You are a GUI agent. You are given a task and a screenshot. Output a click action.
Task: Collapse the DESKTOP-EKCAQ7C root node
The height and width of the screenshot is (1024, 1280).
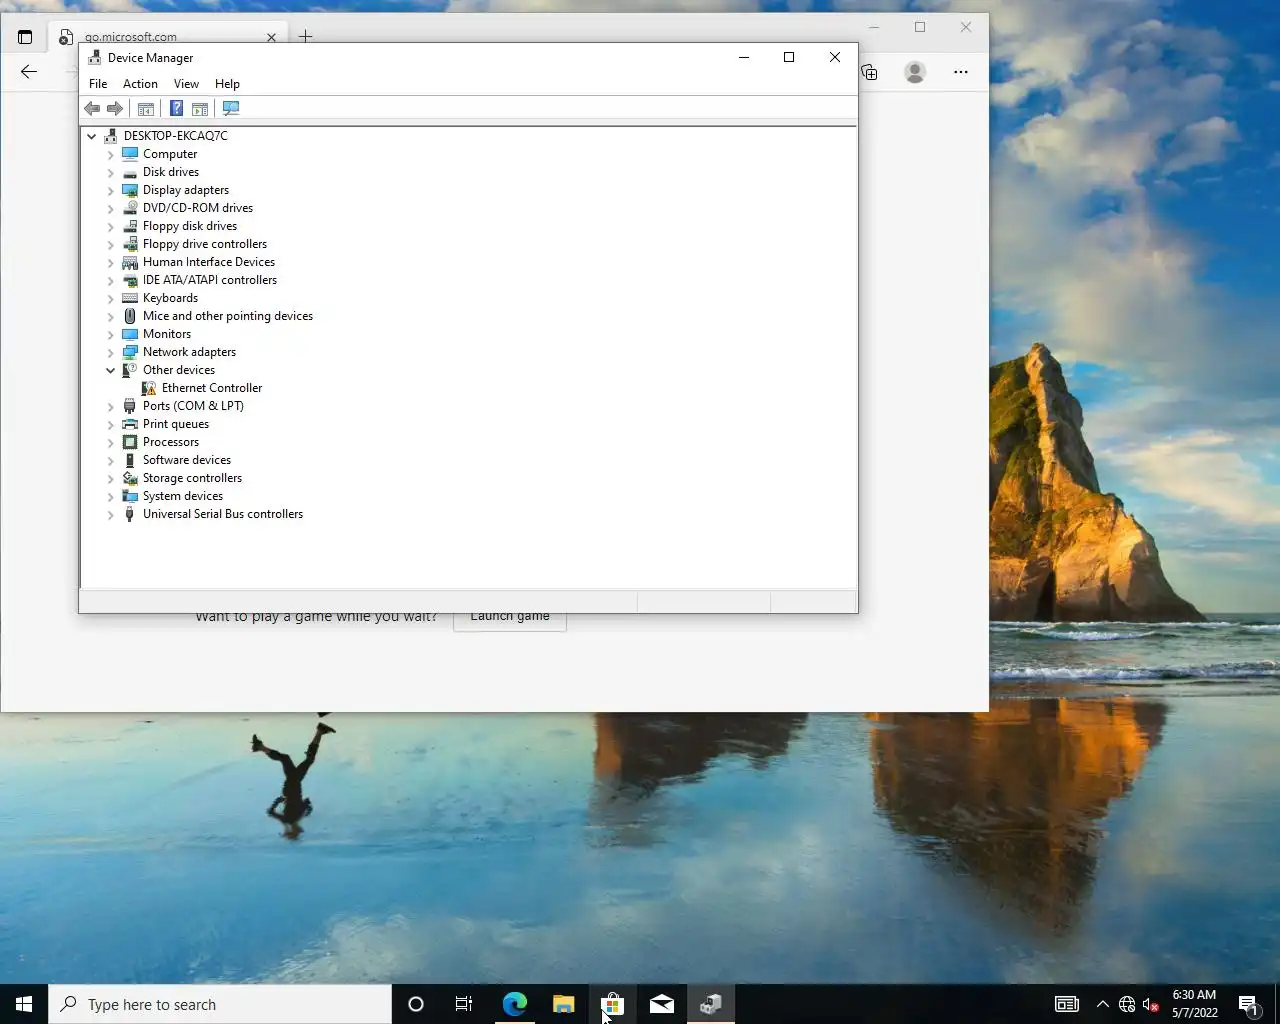point(92,136)
